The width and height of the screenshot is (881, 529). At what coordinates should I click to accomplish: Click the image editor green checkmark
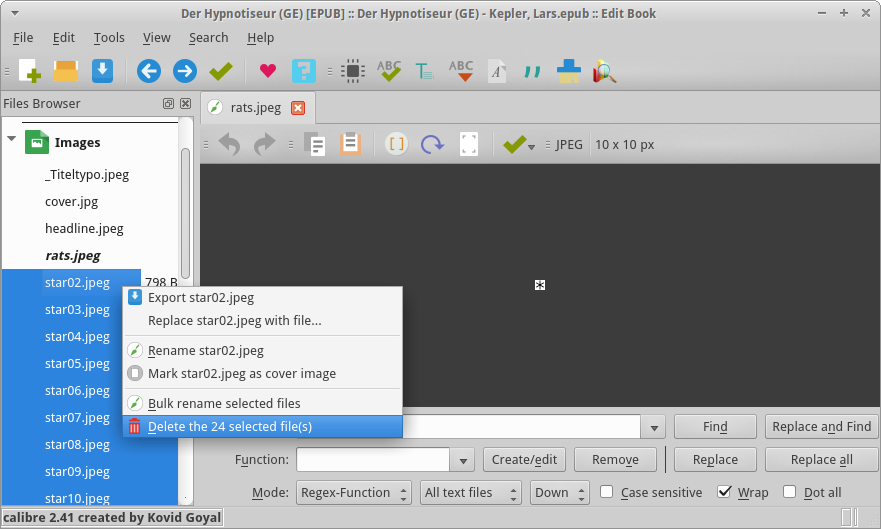[515, 144]
